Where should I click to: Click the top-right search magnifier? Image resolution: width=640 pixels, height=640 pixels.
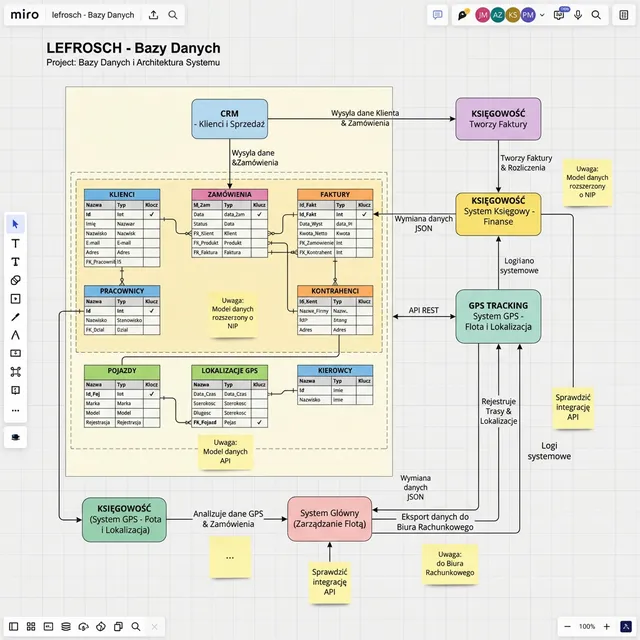point(596,15)
